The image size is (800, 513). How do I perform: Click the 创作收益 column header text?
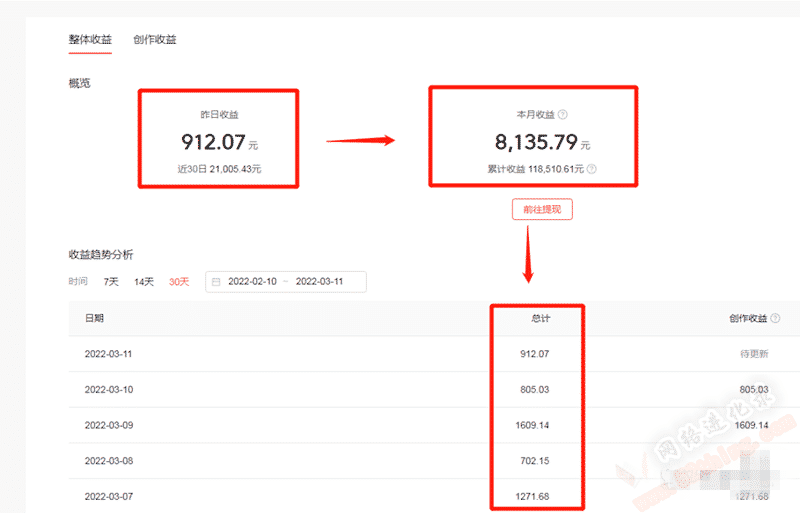[748, 319]
